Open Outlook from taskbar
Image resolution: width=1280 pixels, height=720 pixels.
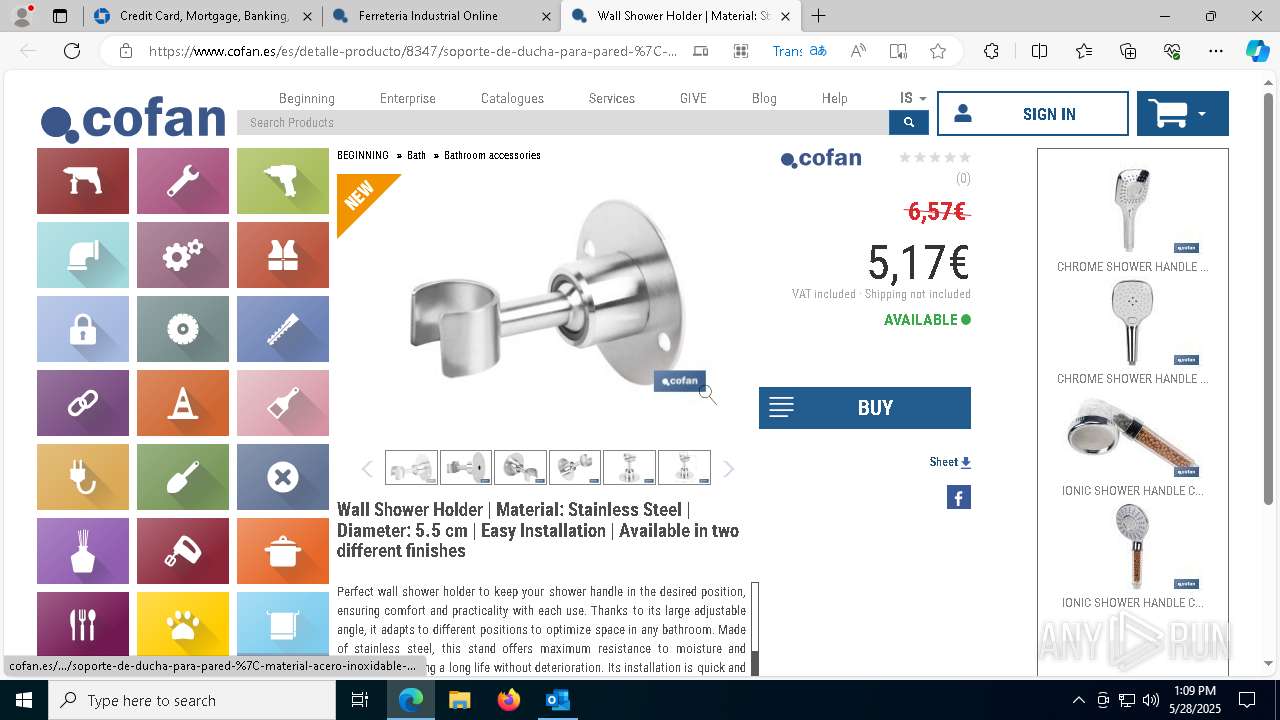557,700
